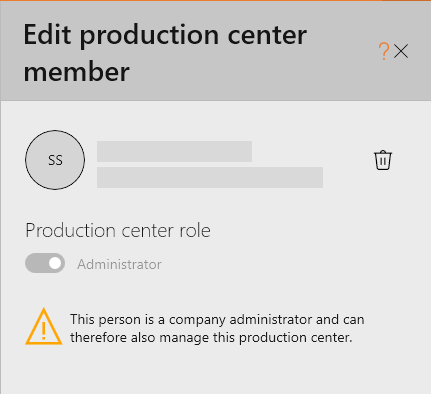Click the text therefore also manage this production center

[x=211, y=337]
